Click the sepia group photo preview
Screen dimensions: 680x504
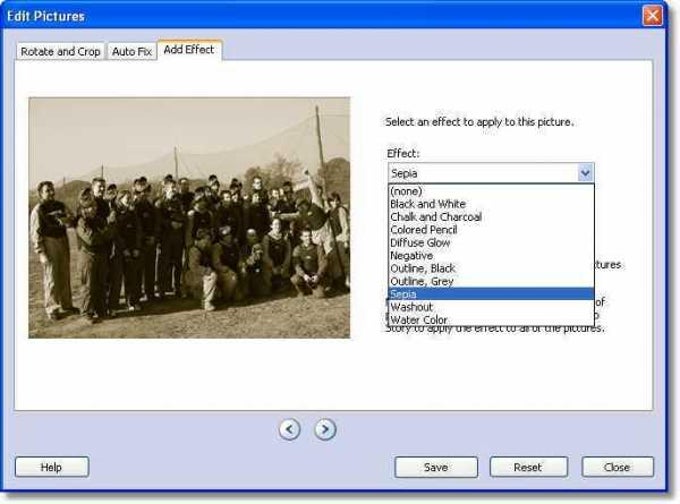pyautogui.click(x=189, y=218)
